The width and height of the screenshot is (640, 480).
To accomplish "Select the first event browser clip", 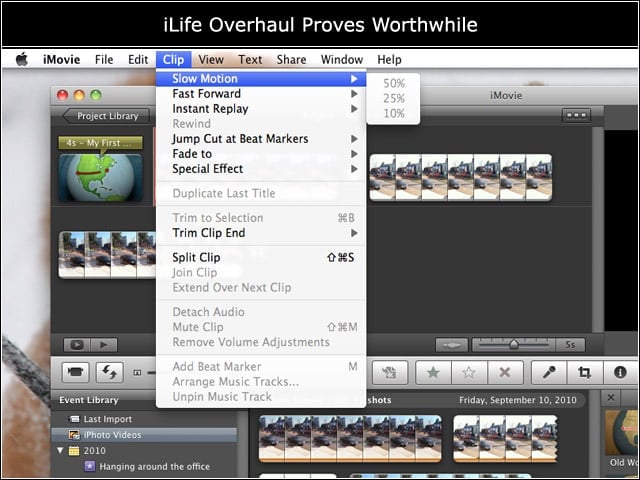I will point(350,439).
